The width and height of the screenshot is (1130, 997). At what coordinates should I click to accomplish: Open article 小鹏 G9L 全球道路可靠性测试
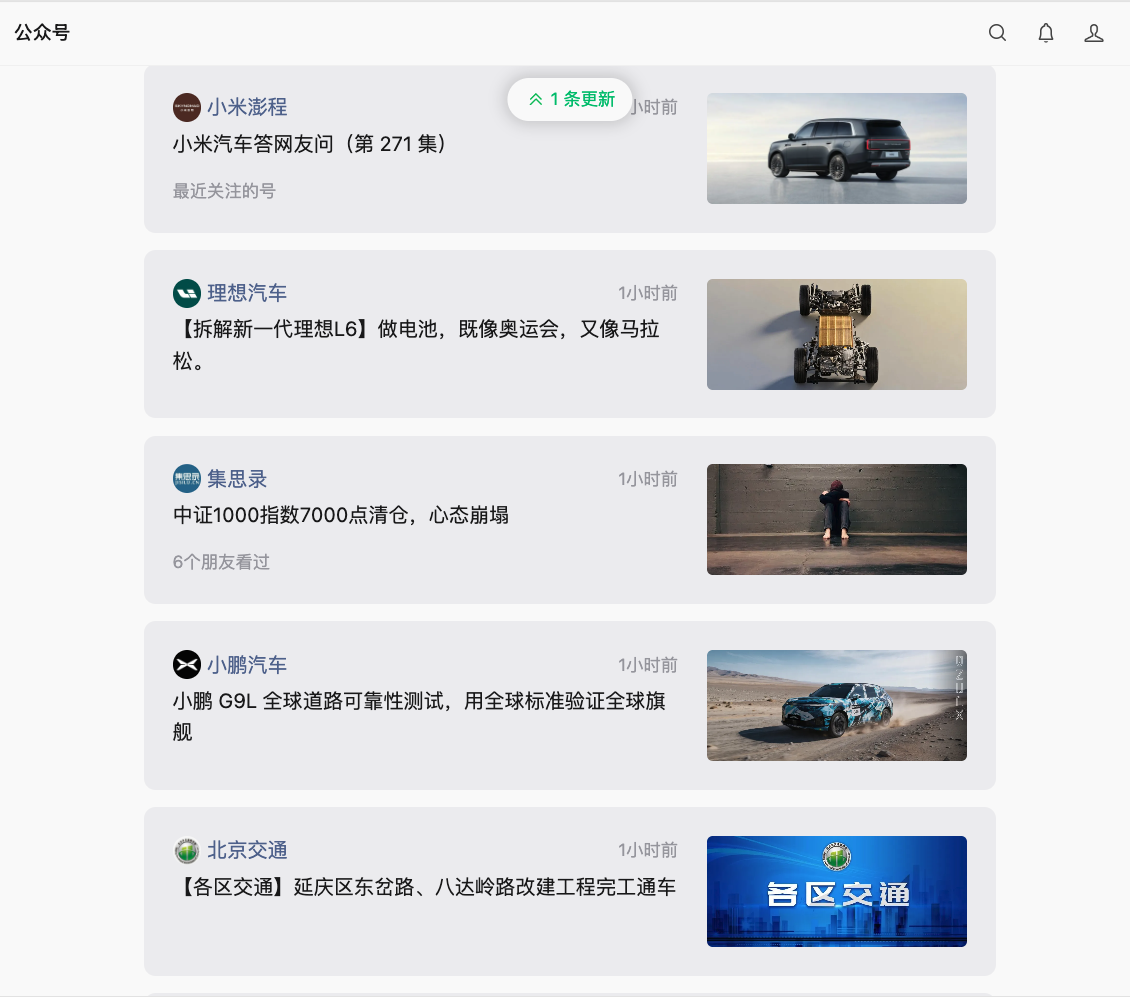pyautogui.click(x=419, y=716)
